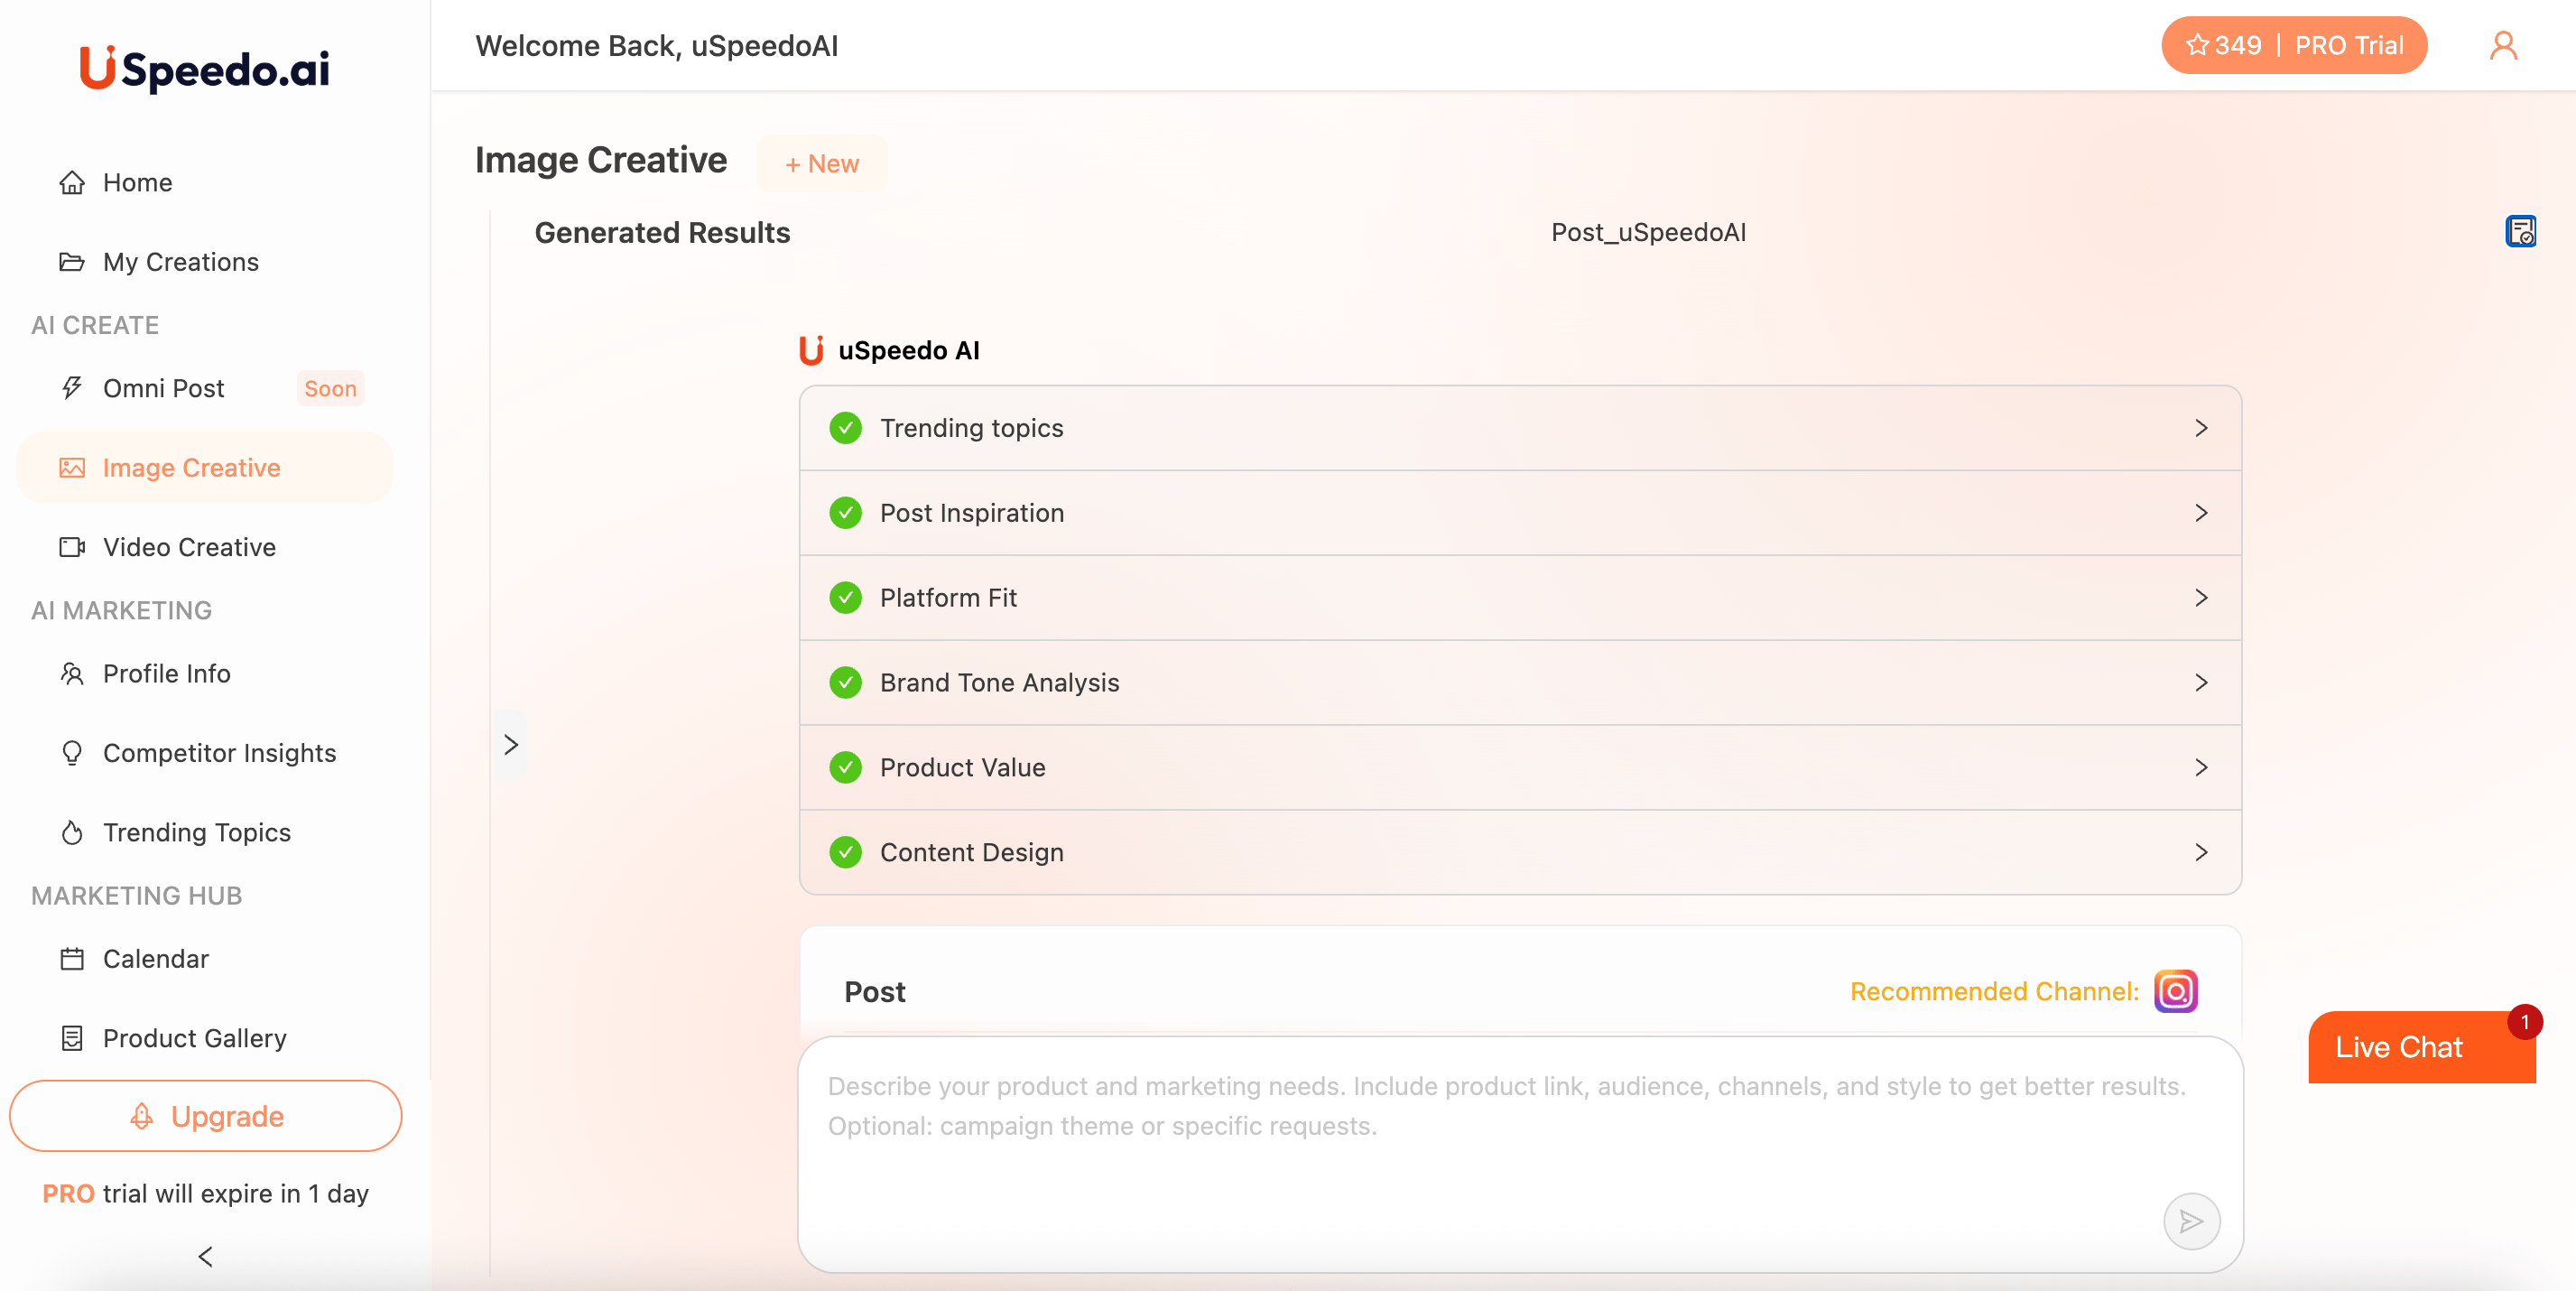Open the generation report icon near Post_uSpeedoAI
2576x1291 pixels.
[x=2522, y=231]
